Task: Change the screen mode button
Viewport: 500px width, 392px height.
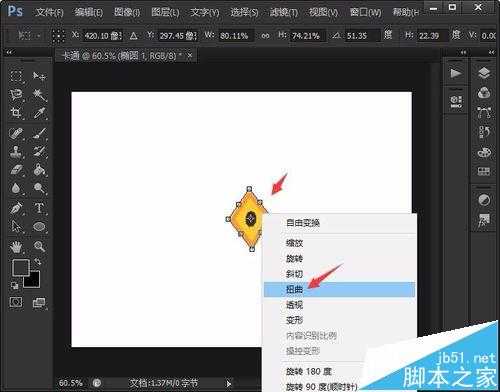Action: point(39,302)
